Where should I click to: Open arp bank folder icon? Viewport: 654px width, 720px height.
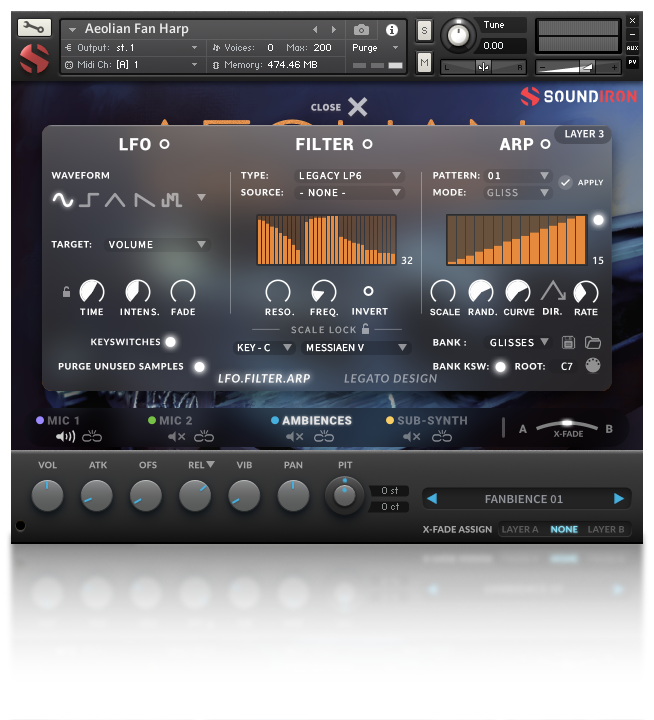point(593,342)
